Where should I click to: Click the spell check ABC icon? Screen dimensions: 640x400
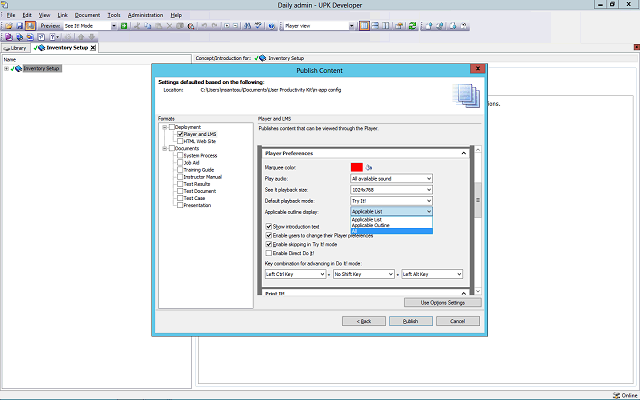258,26
